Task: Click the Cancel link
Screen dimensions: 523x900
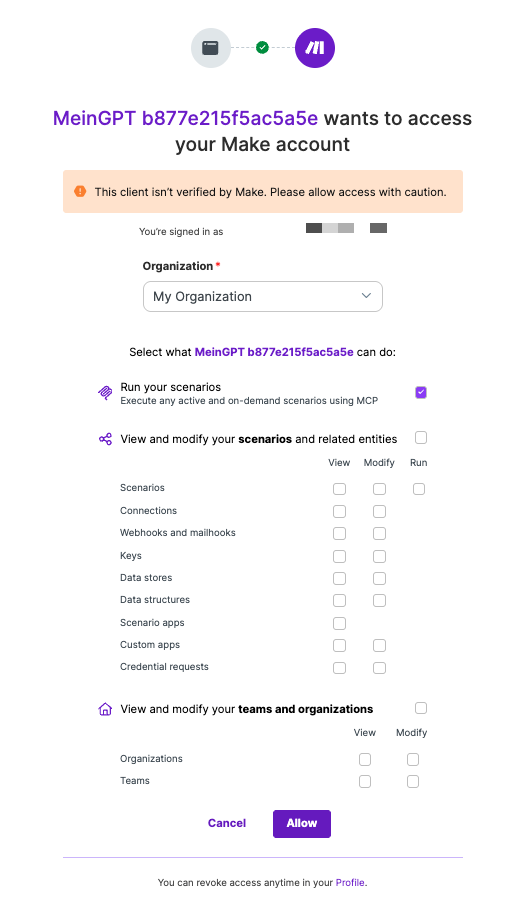Action: [227, 823]
